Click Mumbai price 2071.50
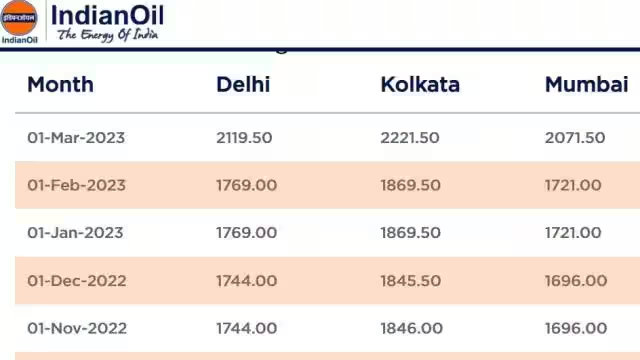Screen dimensions: 640x360 (x=575, y=138)
